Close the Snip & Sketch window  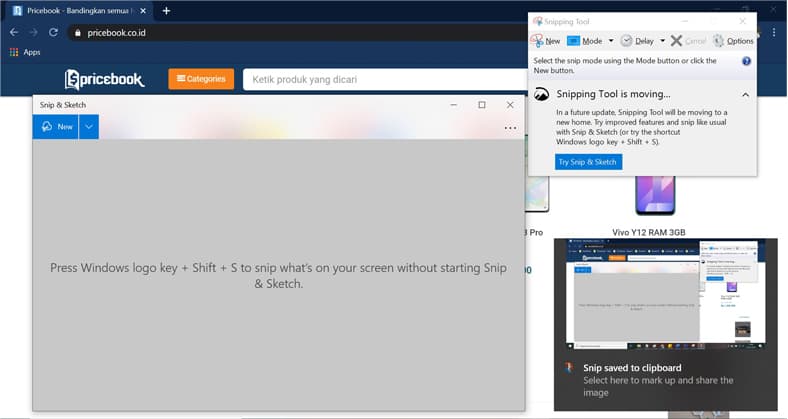[510, 104]
